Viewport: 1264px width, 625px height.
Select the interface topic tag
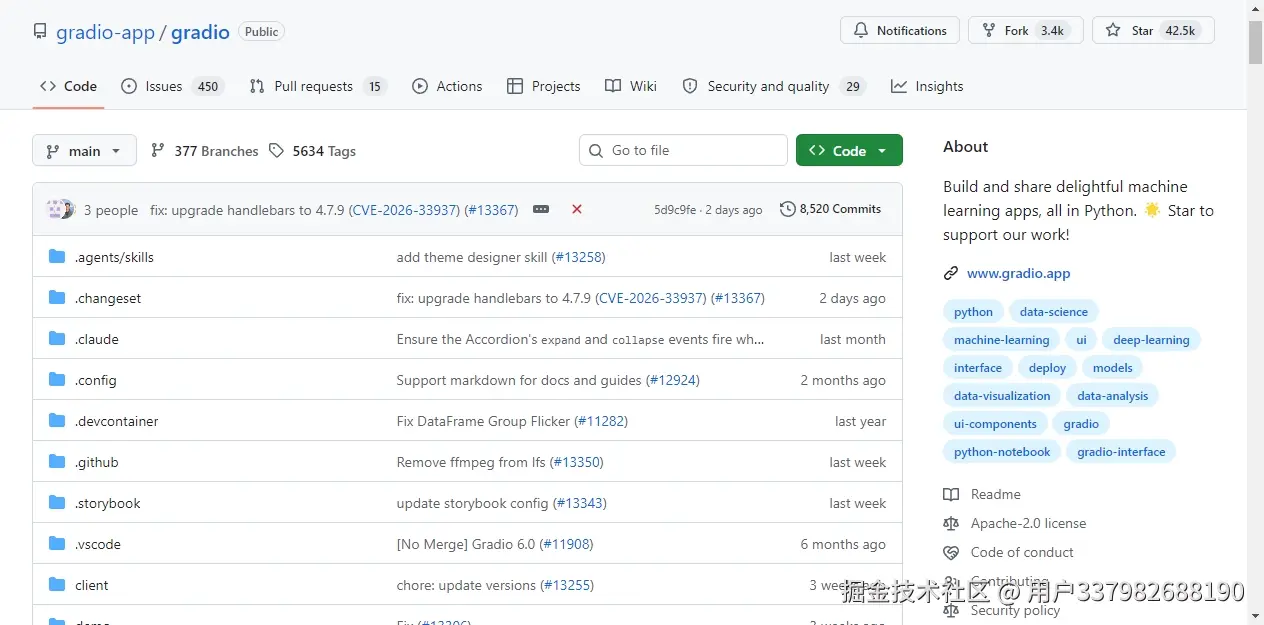click(977, 368)
